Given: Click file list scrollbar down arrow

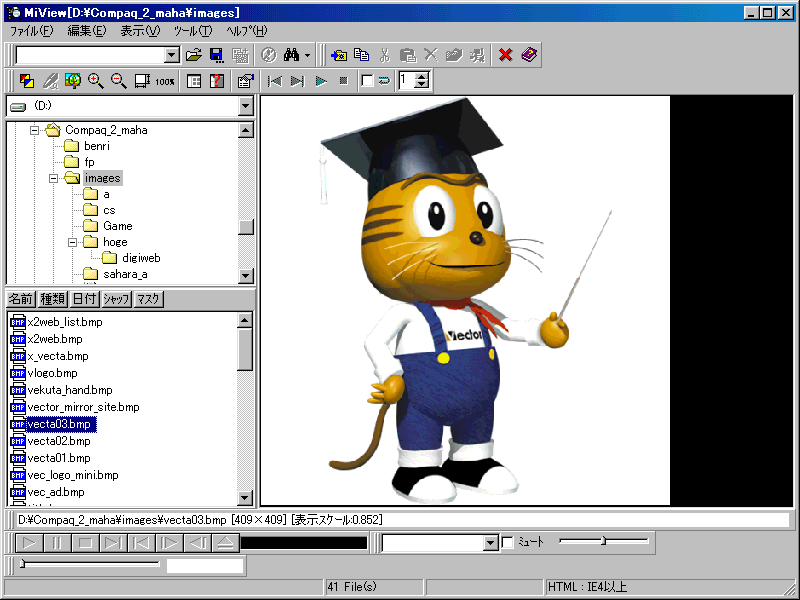Looking at the screenshot, I should tap(245, 497).
